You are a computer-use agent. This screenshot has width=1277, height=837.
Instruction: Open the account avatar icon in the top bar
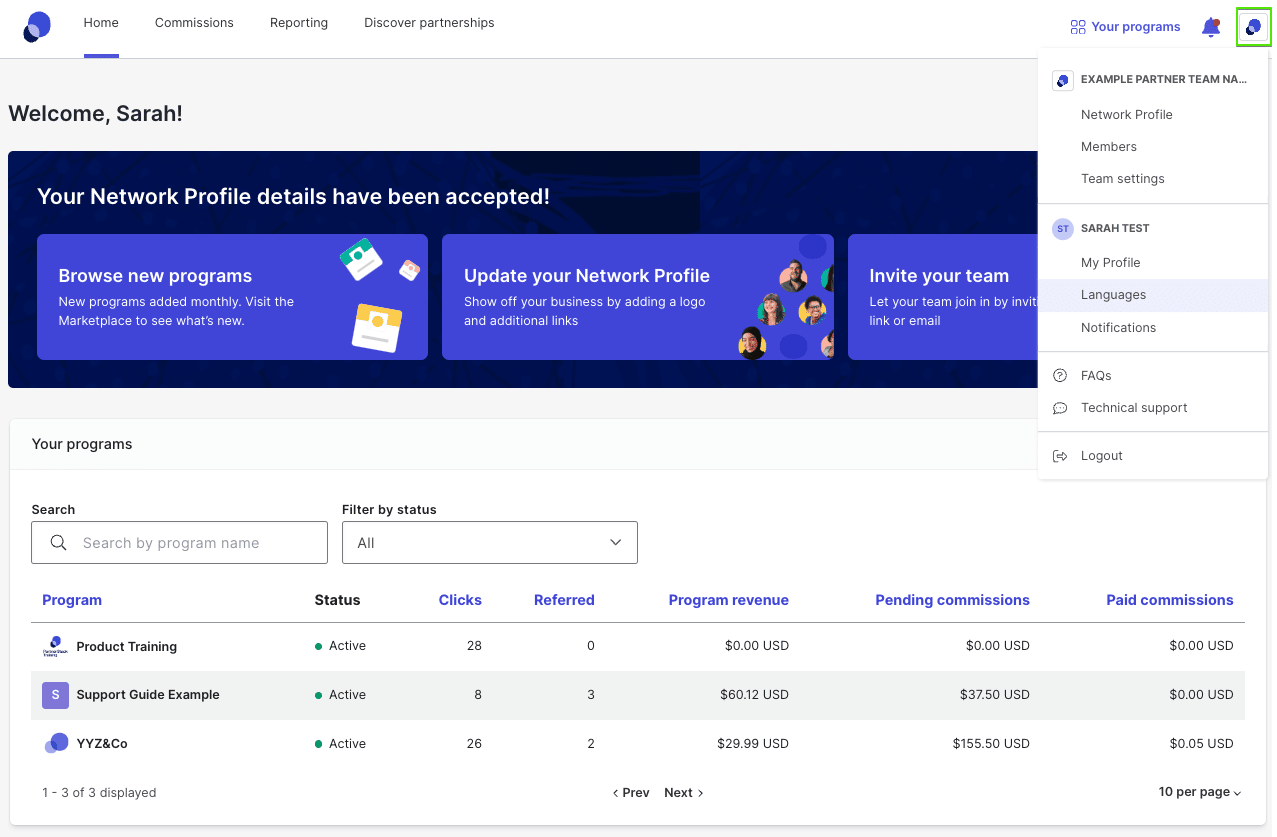coord(1253,27)
